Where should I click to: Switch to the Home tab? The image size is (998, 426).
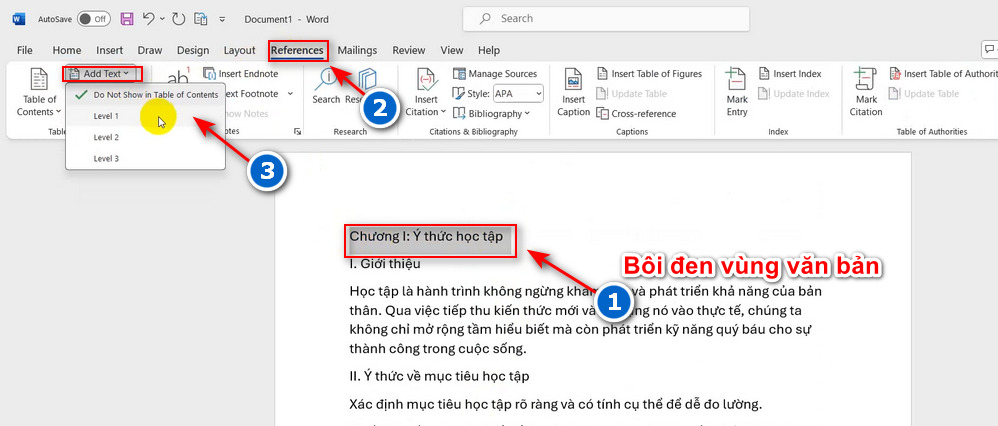tap(67, 50)
